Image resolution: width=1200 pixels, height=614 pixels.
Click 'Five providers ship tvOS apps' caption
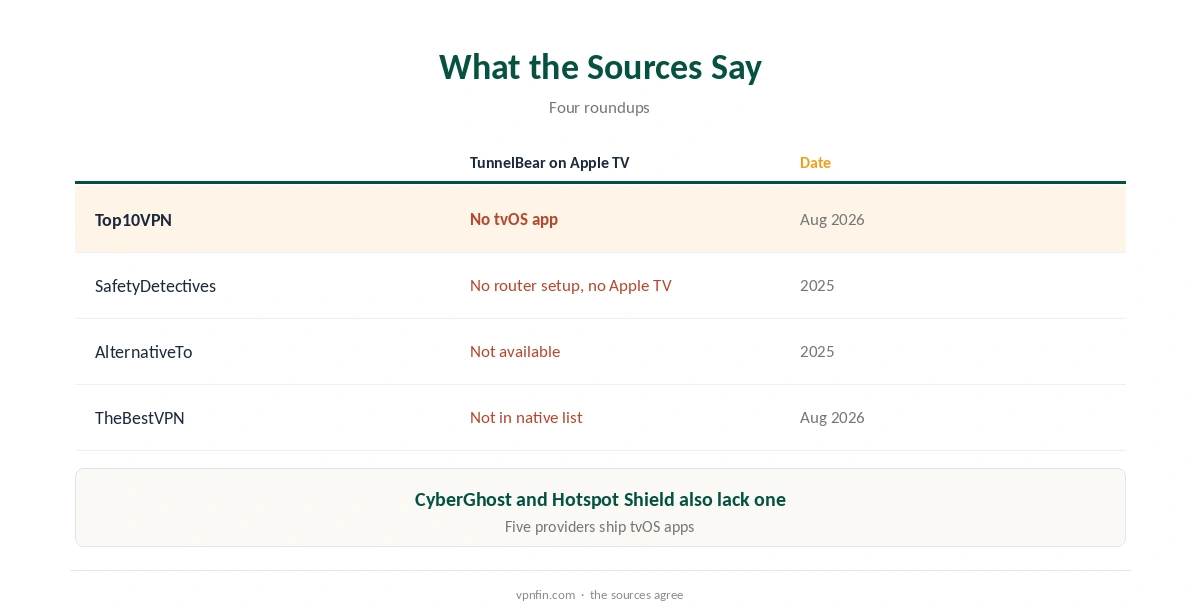(x=599, y=526)
